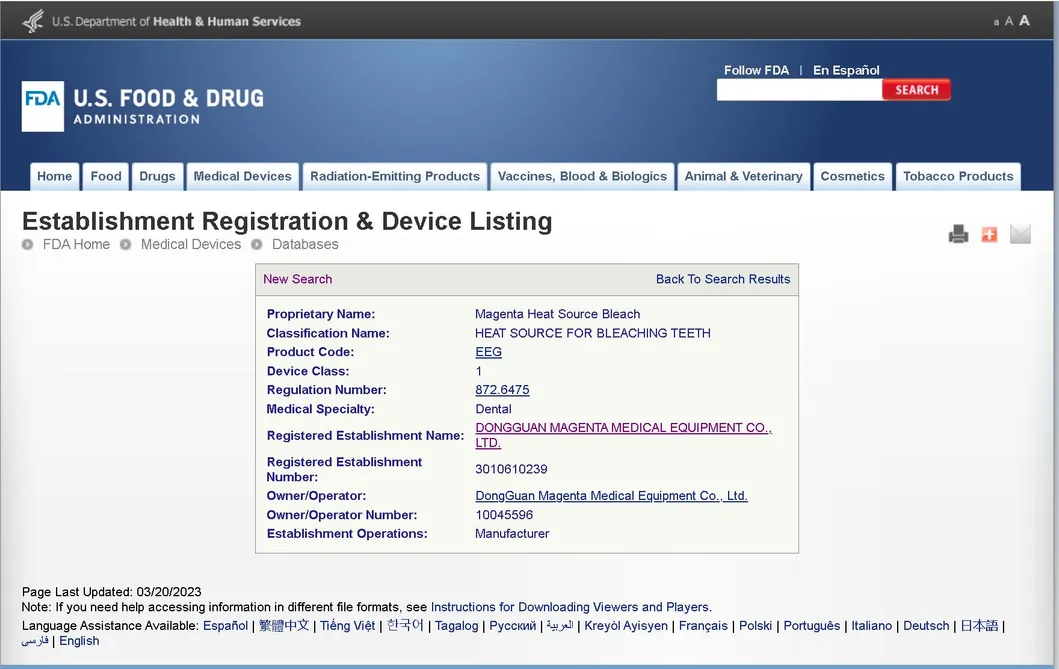Viewport: 1059px width, 669px height.
Task: Click the FDA logo
Action: tap(43, 106)
